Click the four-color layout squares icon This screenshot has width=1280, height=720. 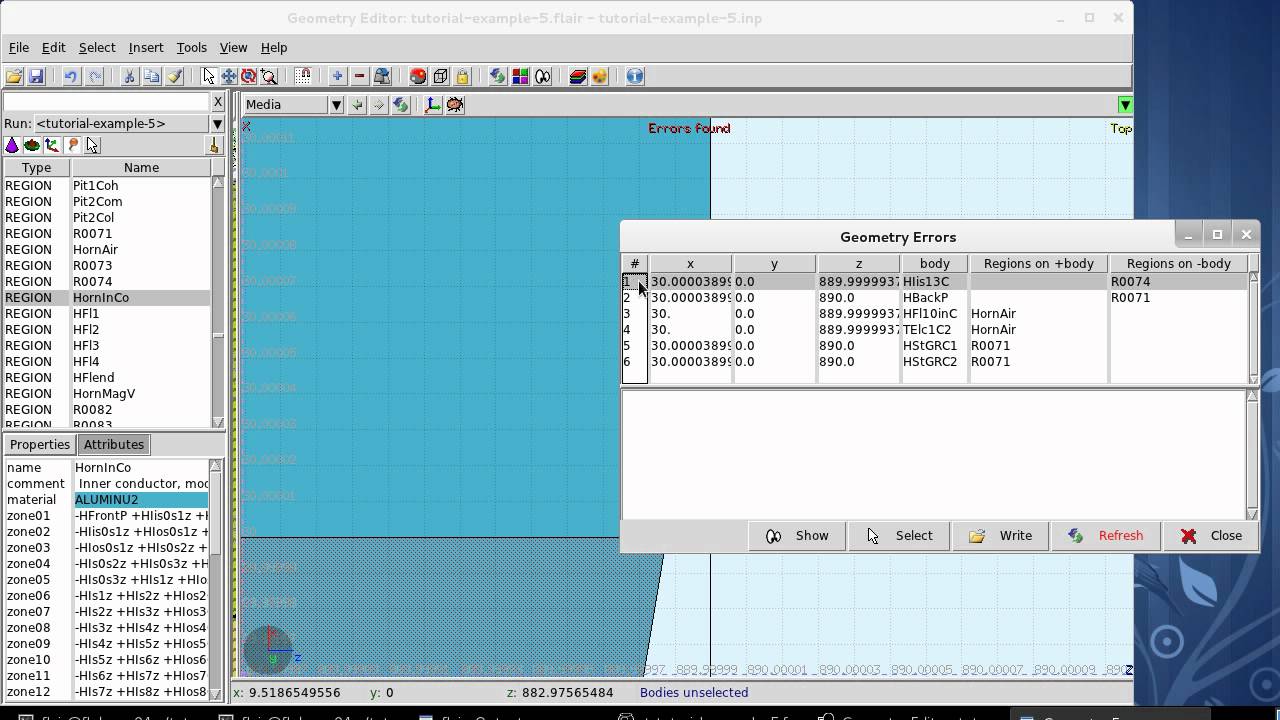tap(520, 76)
